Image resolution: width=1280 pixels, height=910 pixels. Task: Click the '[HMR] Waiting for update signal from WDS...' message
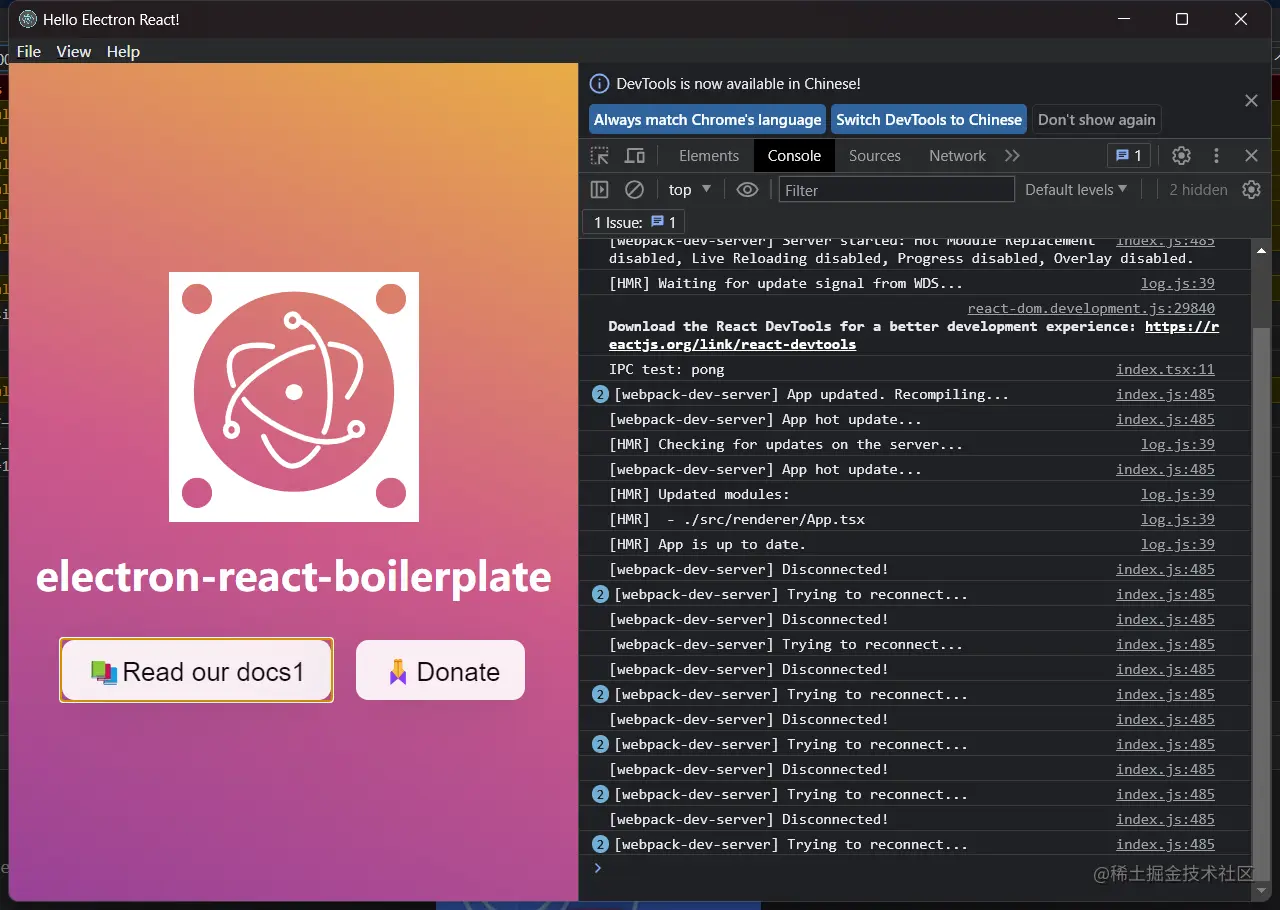(x=786, y=283)
